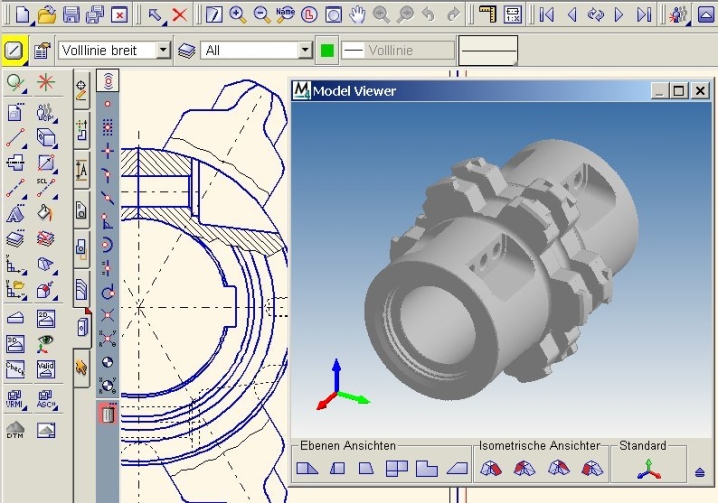Click the green color swatch

327,50
